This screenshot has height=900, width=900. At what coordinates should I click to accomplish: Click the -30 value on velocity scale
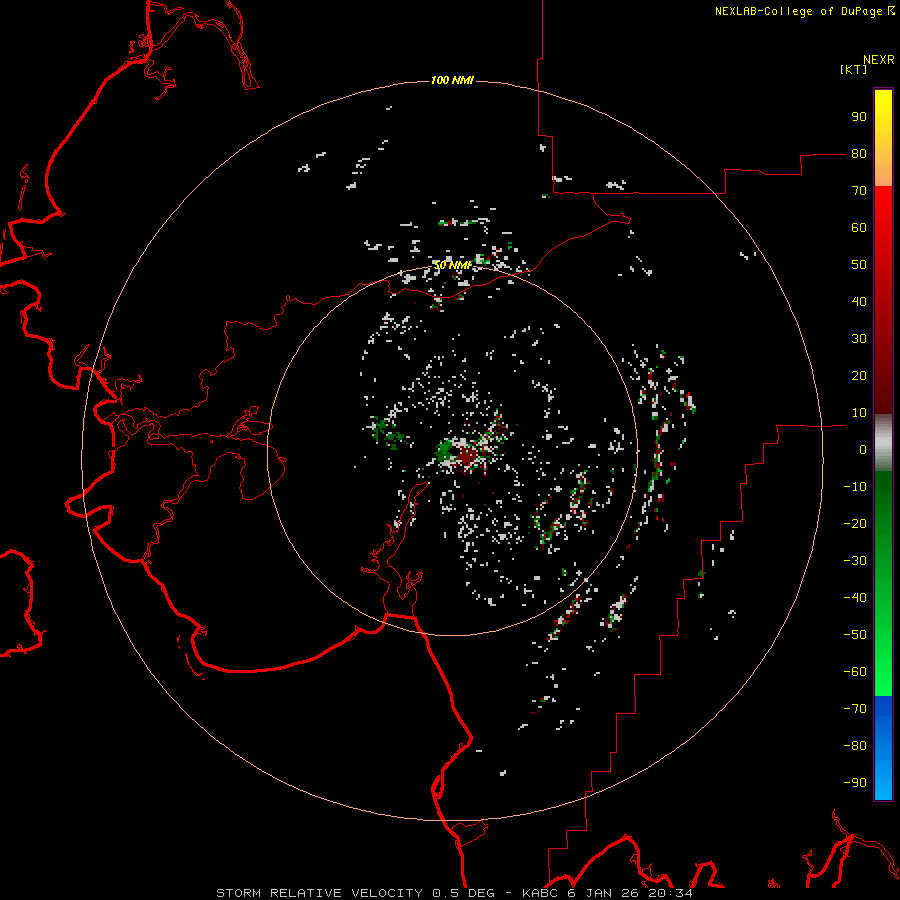(855, 561)
